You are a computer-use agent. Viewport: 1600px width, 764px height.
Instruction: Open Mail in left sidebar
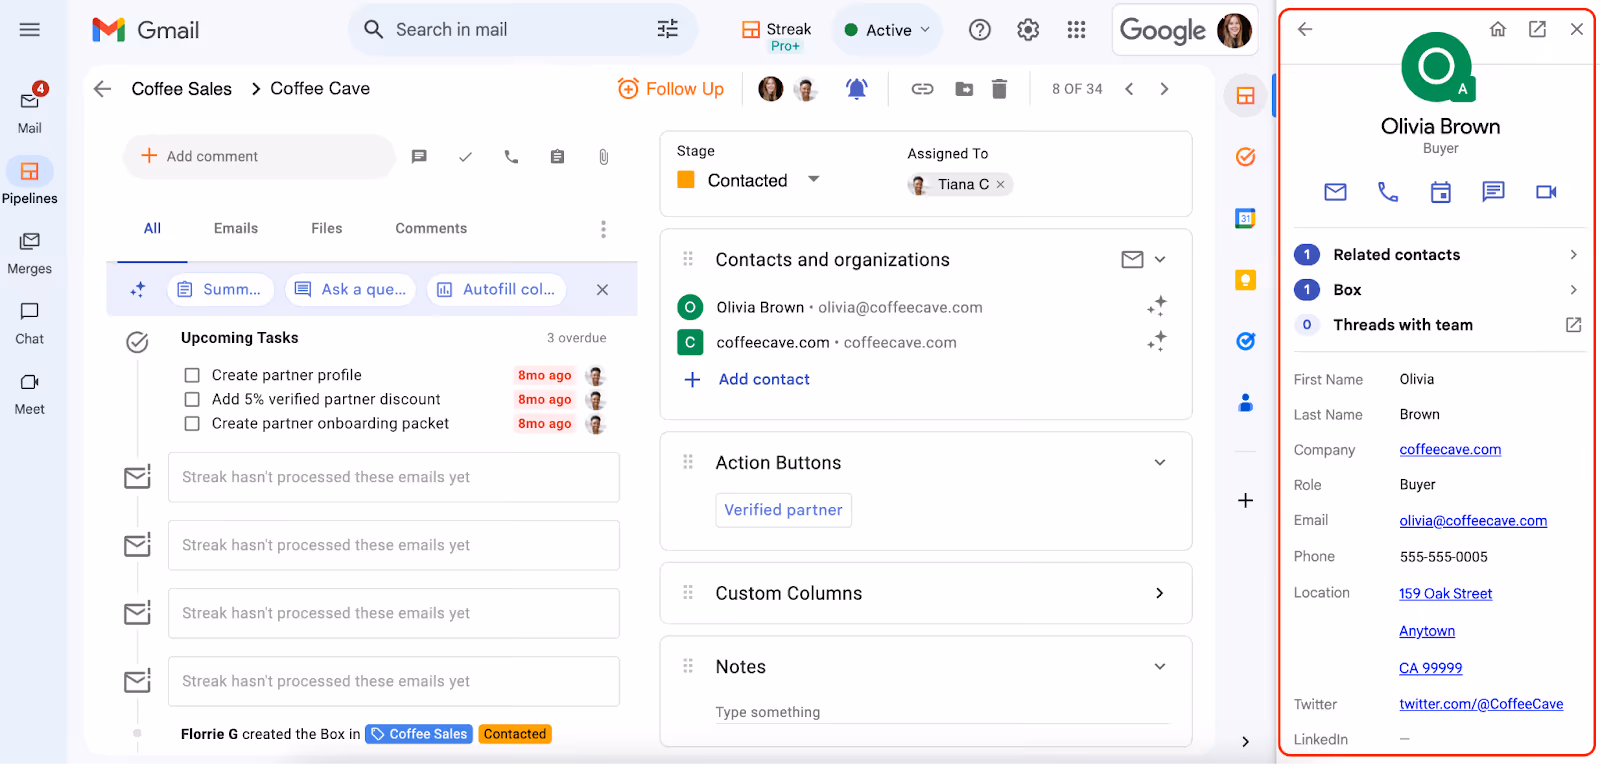coord(30,109)
